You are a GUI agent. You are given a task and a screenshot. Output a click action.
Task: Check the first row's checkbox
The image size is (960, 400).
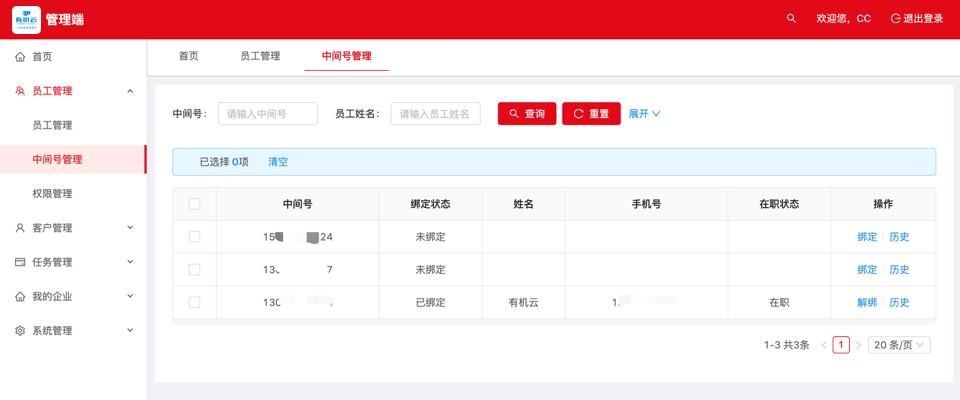(x=194, y=237)
